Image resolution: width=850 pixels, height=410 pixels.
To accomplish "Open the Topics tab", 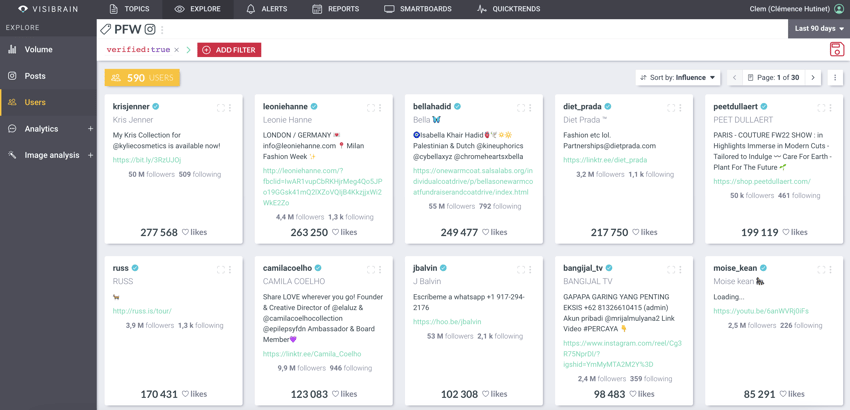I will pos(129,9).
